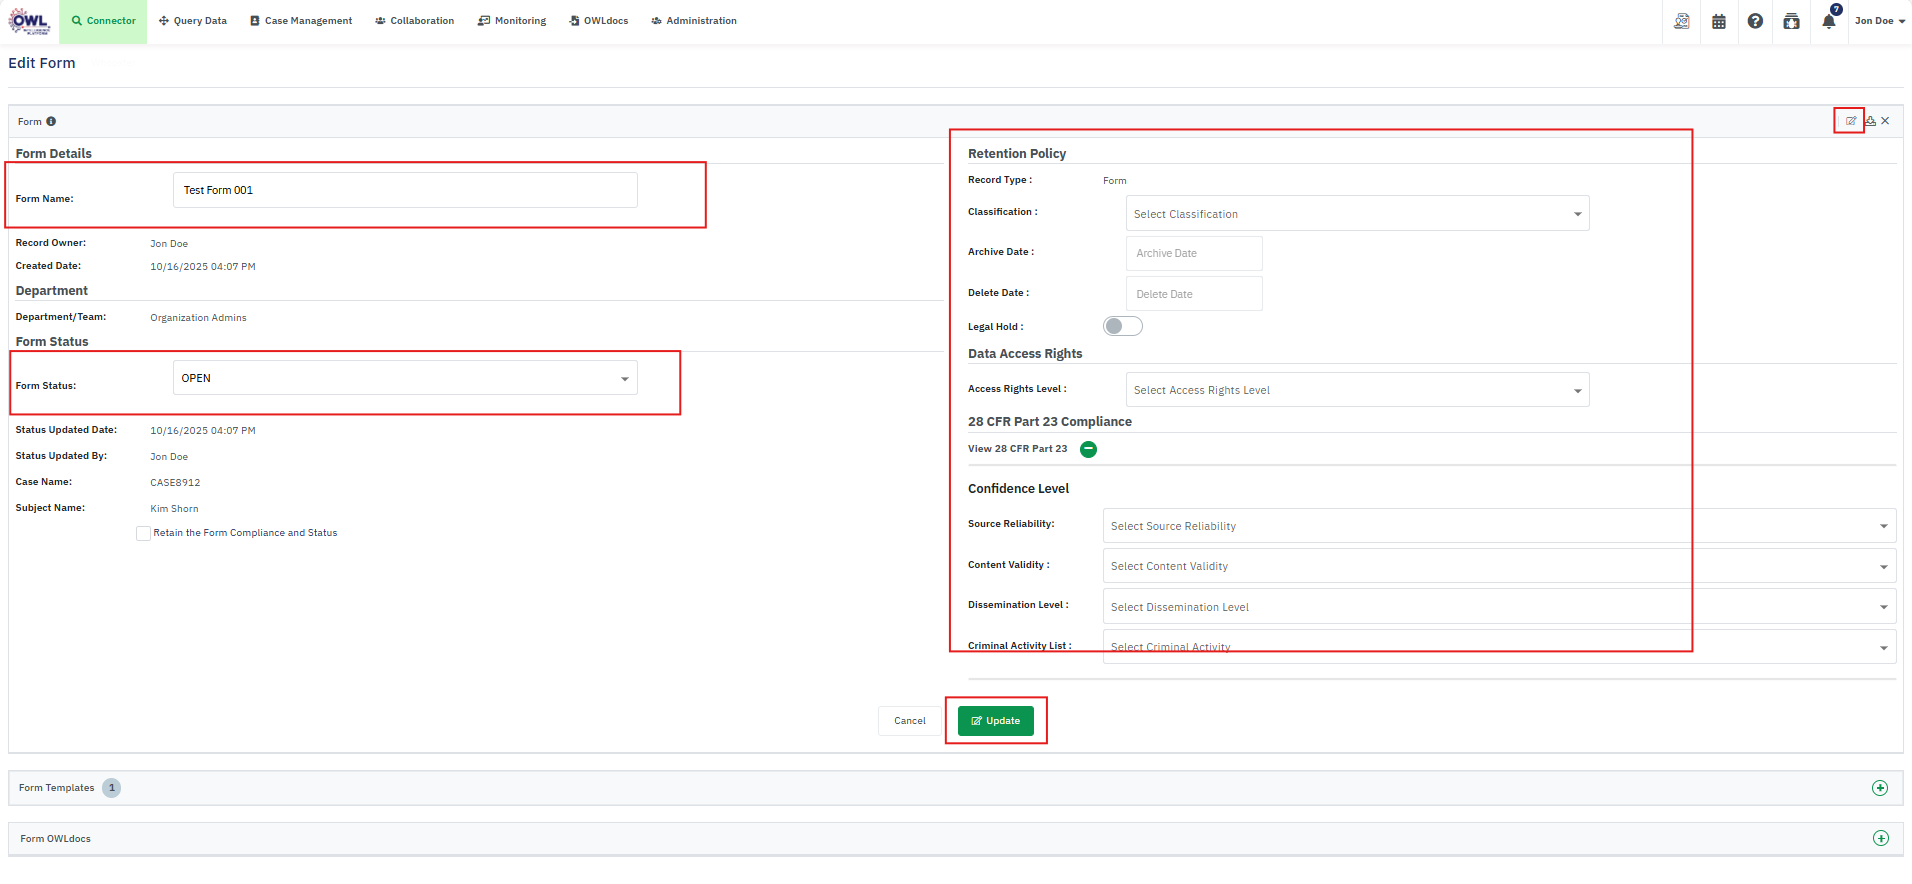Open the calendar icon in header
Viewport: 1912px width, 884px height.
coord(1719,21)
